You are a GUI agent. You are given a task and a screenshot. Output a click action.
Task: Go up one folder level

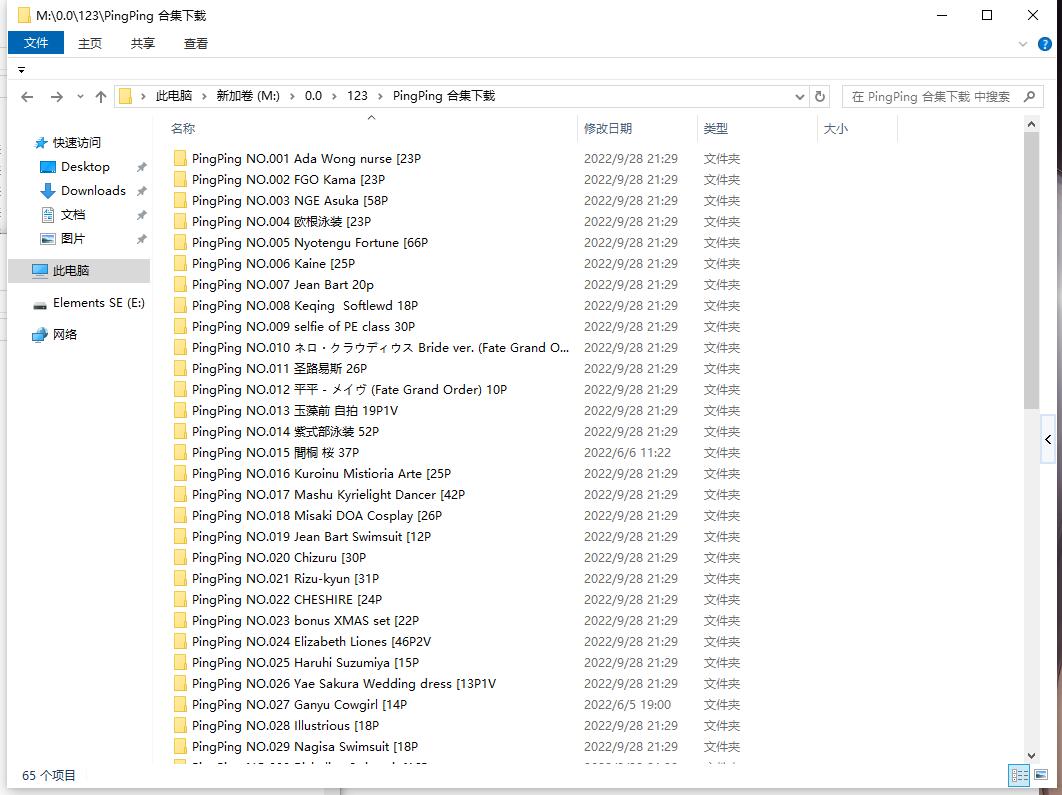pos(101,97)
